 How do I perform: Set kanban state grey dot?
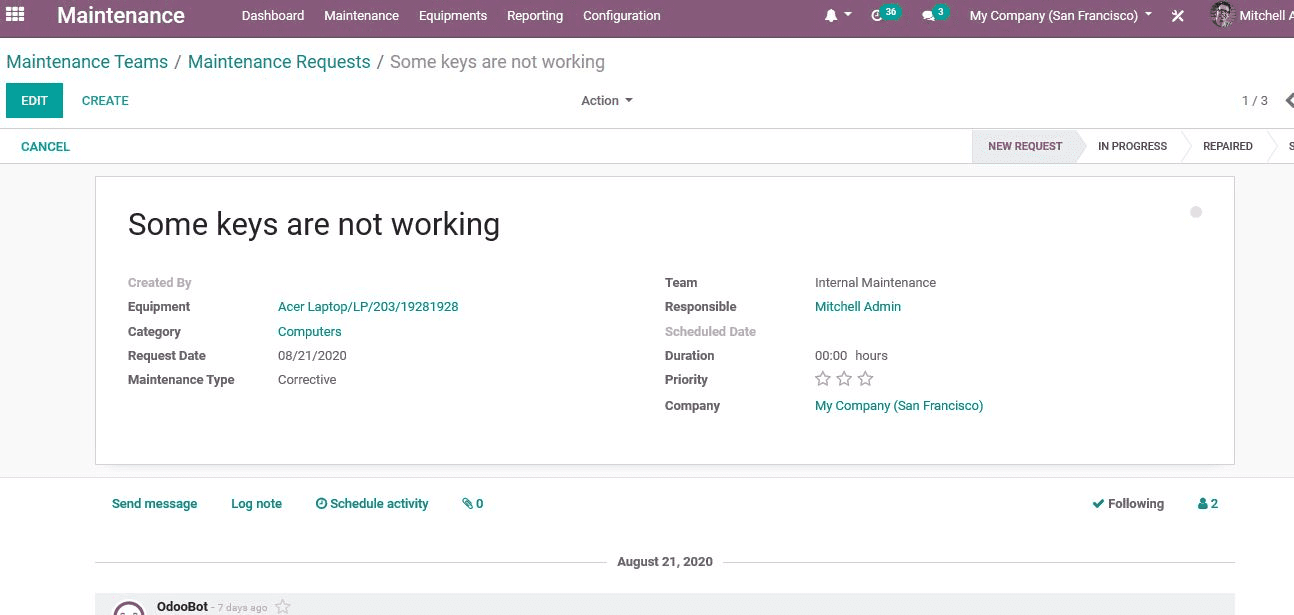click(1196, 212)
